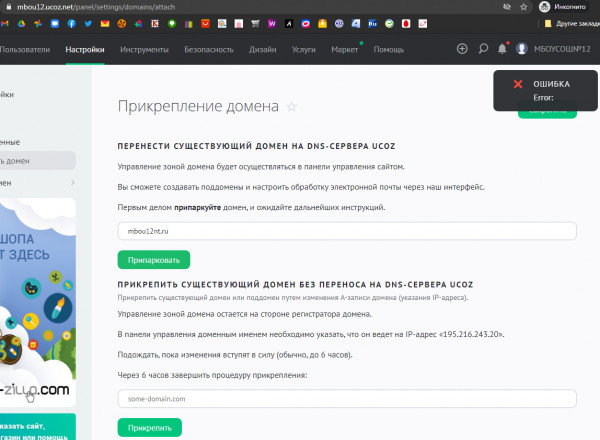Bookmark this page with the star icon
The image size is (600, 440).
click(523, 7)
